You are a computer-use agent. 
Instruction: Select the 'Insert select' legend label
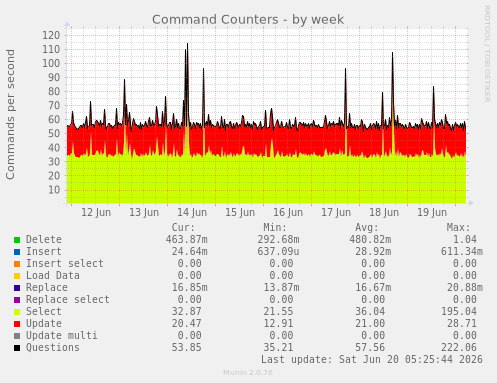pos(65,263)
